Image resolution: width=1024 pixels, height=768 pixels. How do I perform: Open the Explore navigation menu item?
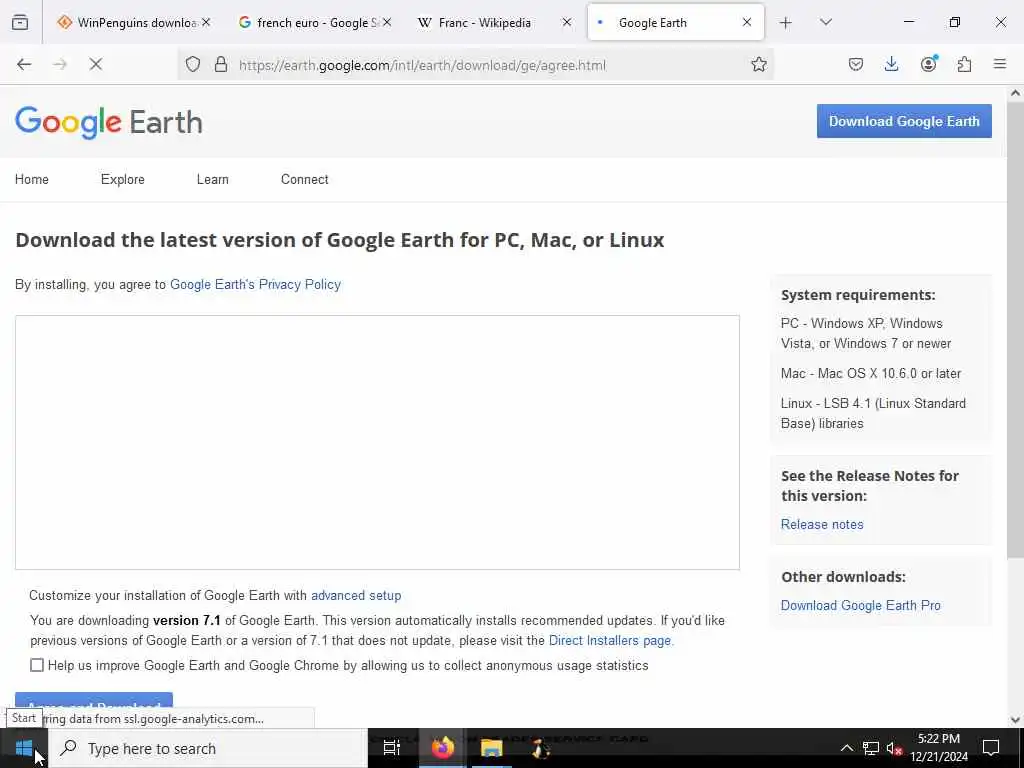coord(122,180)
